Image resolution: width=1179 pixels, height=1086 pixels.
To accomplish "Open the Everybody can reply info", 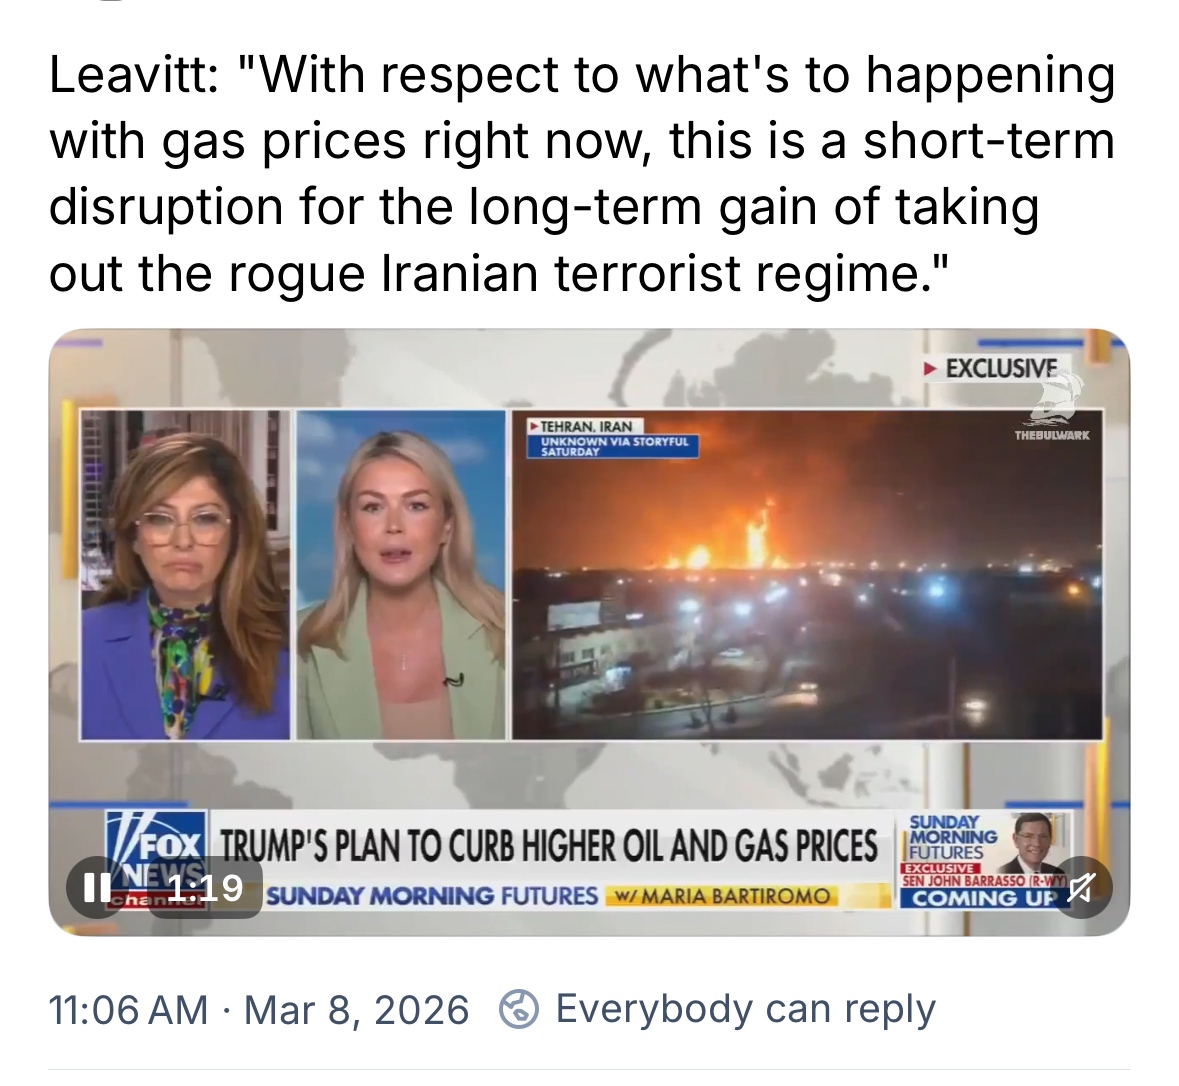I will tap(745, 1009).
